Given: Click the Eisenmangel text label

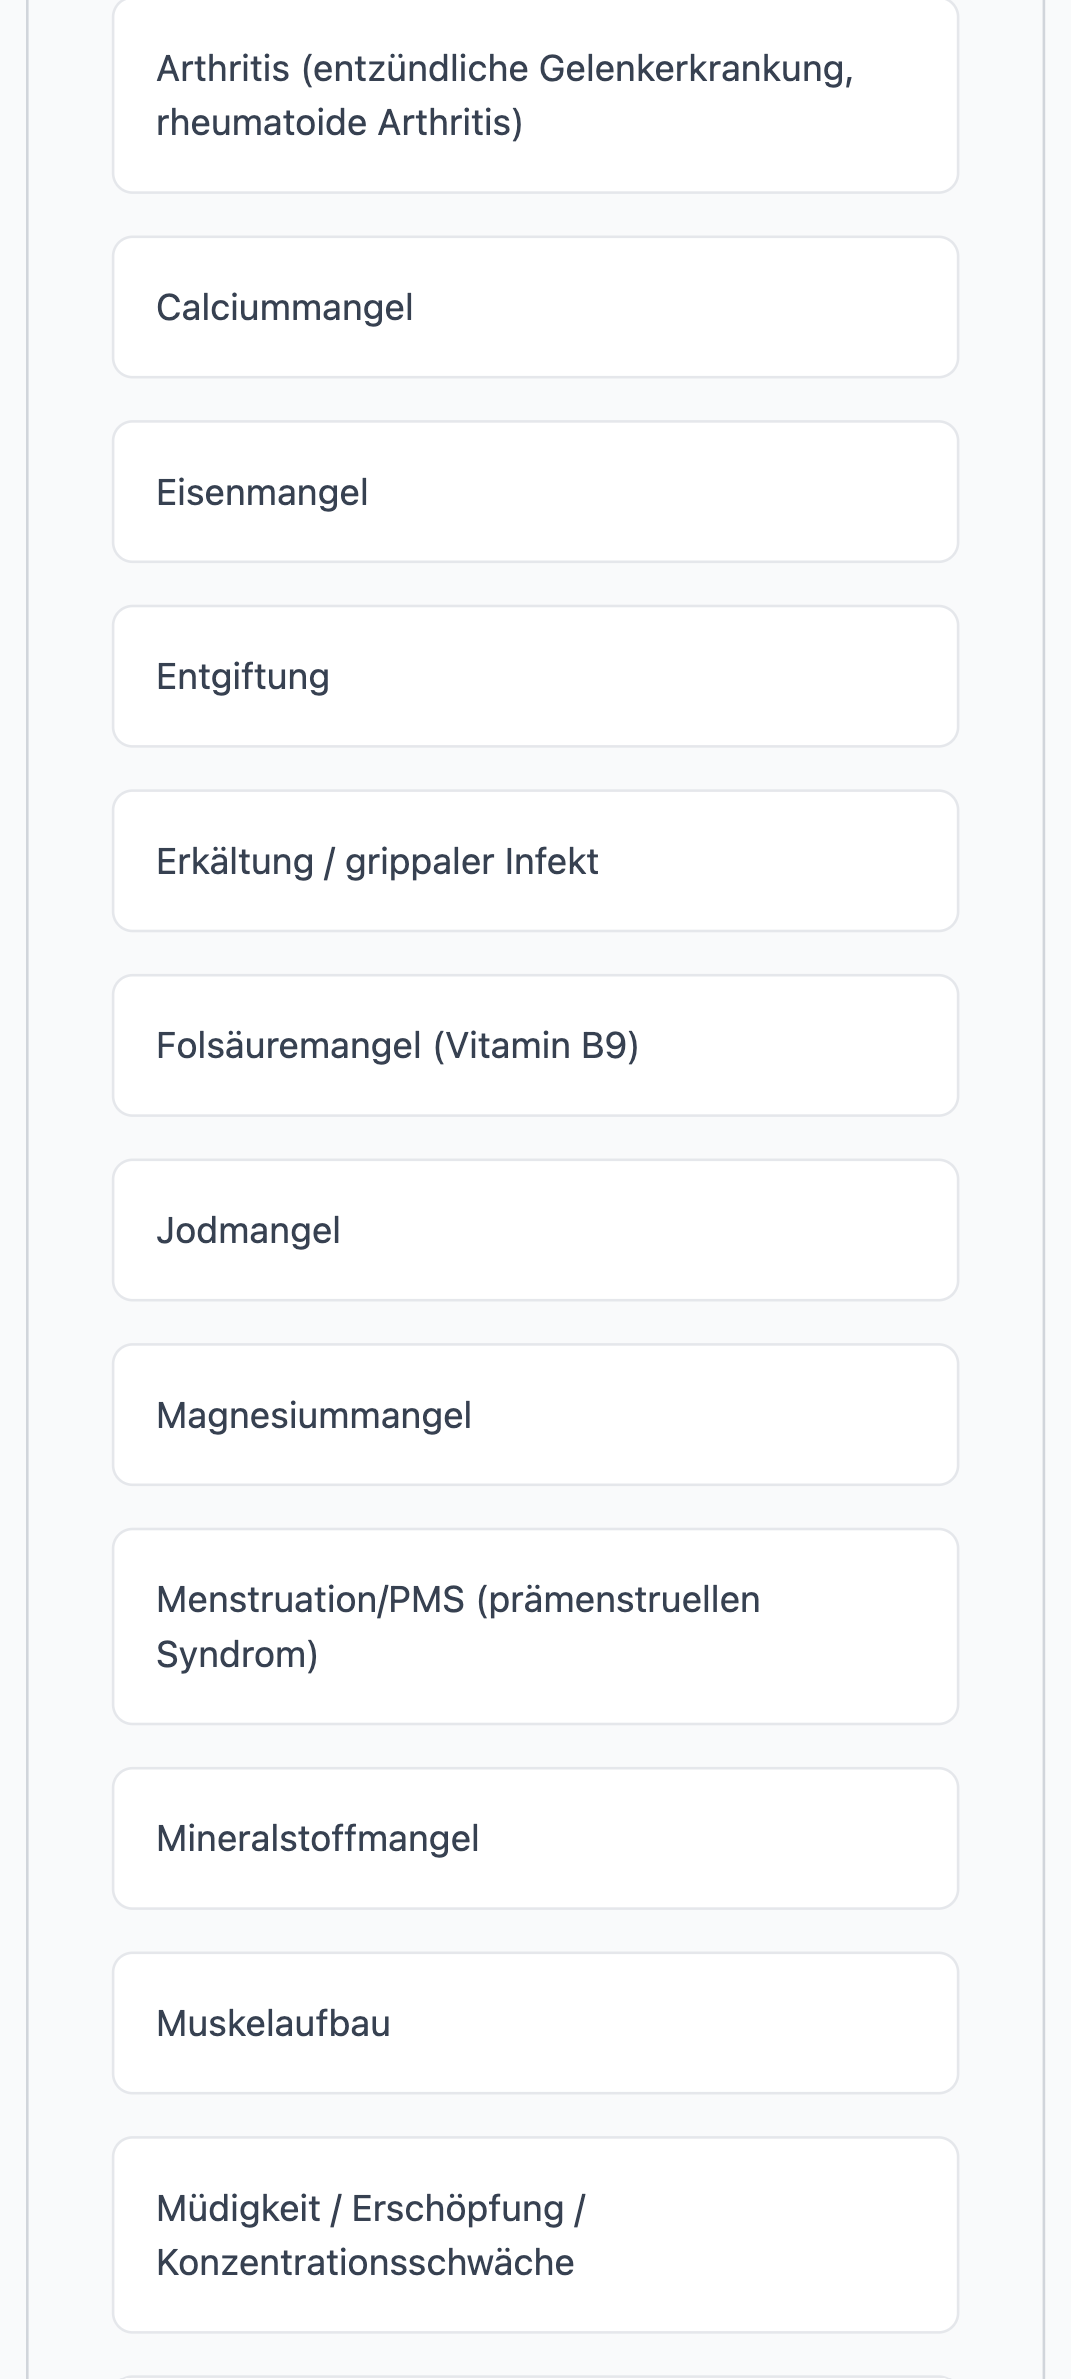Looking at the screenshot, I should click(x=262, y=493).
